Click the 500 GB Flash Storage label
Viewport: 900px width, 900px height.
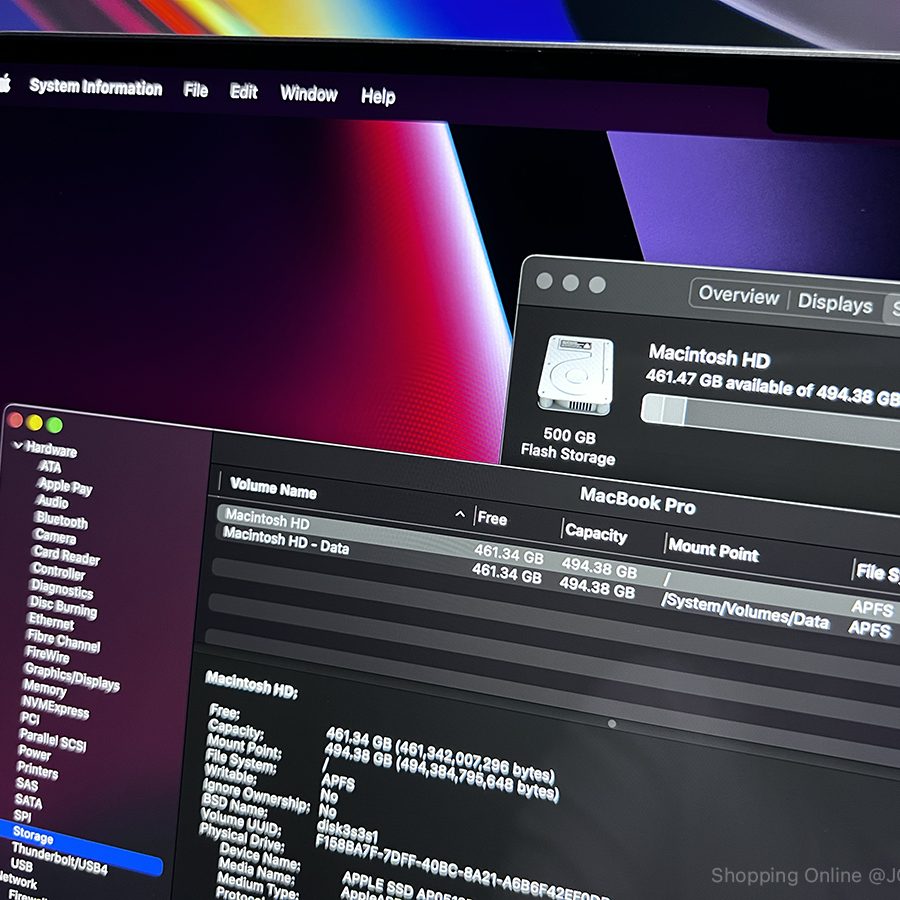(x=568, y=446)
